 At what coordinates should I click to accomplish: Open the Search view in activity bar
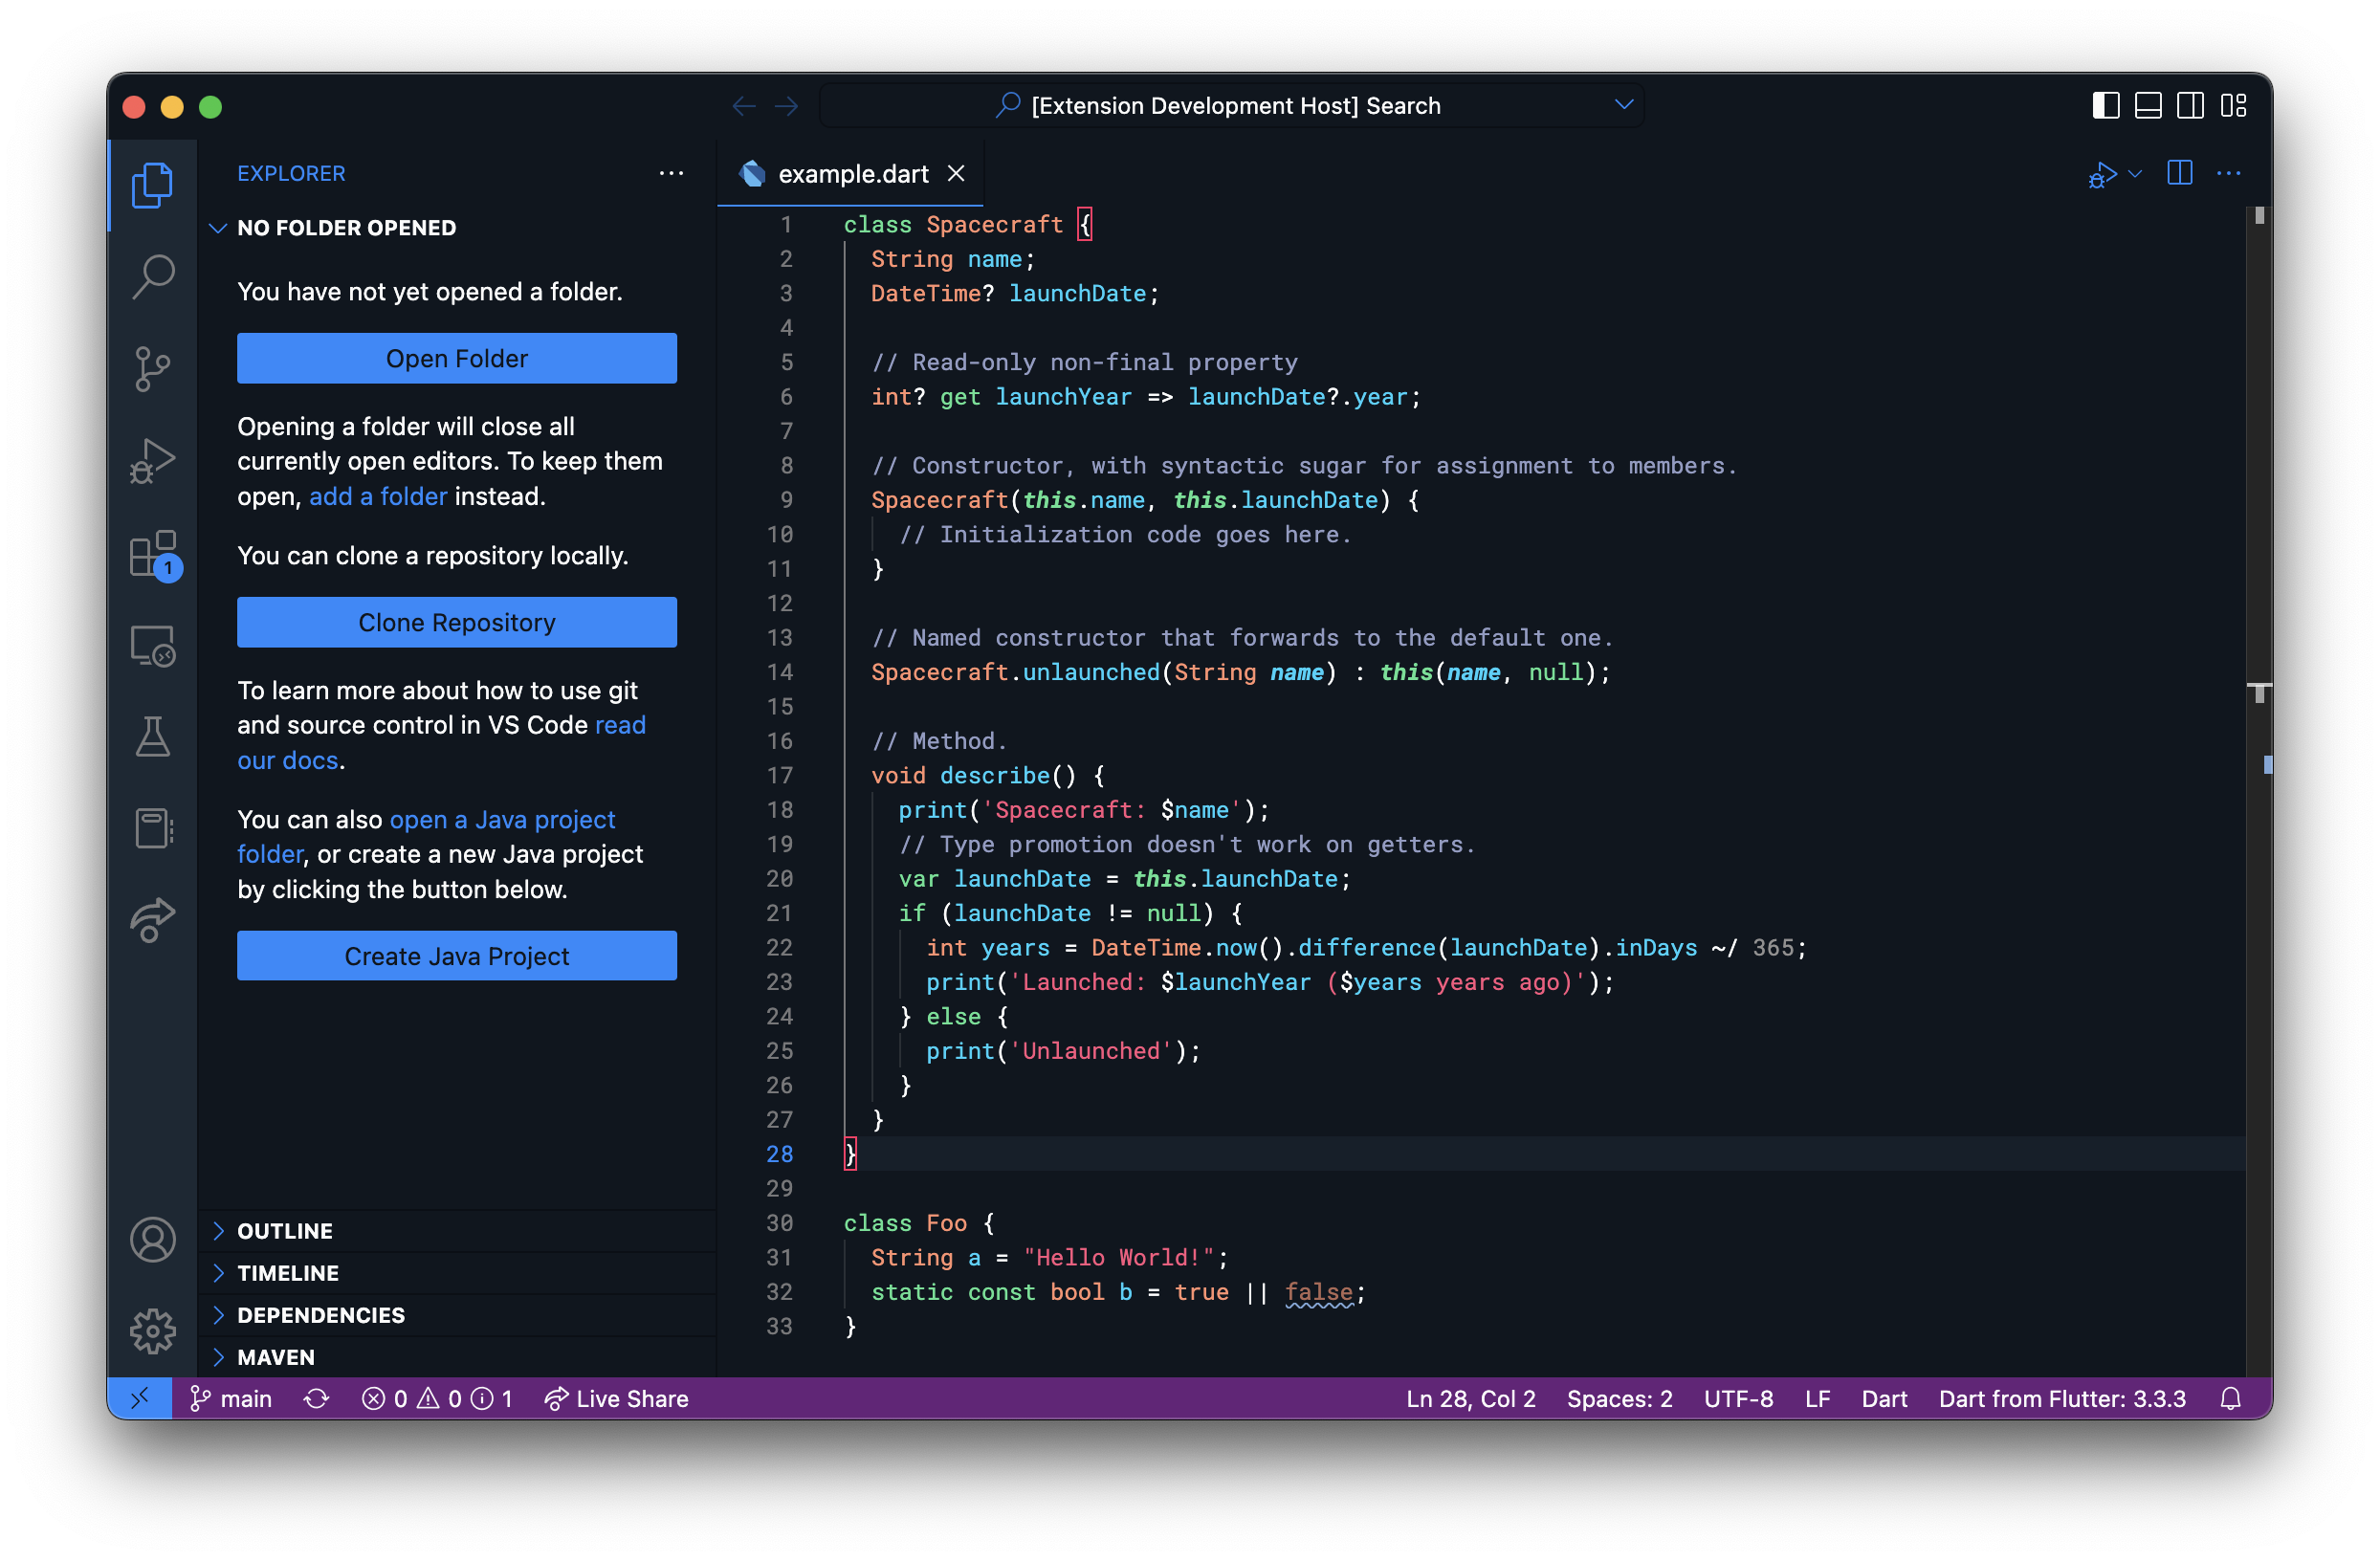pyautogui.click(x=153, y=276)
